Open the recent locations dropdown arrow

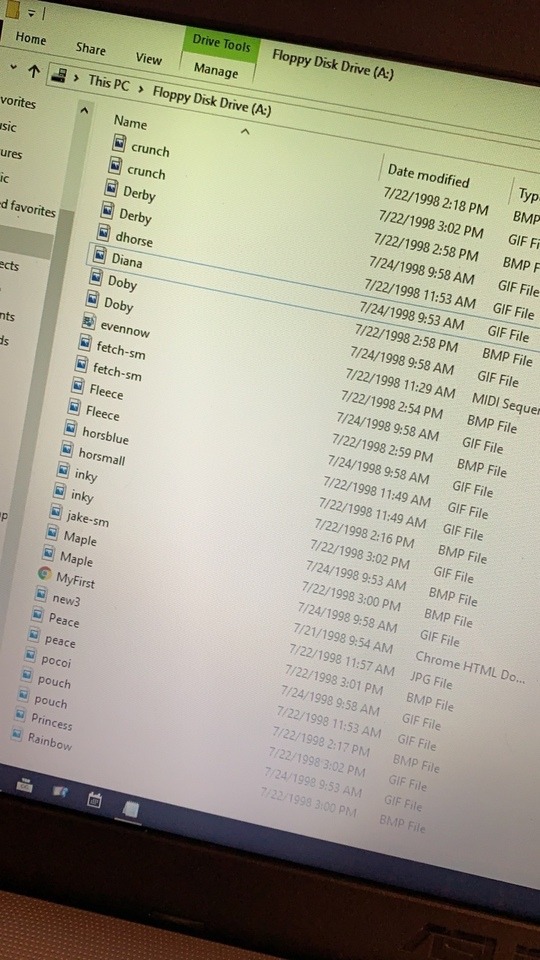tap(13, 66)
